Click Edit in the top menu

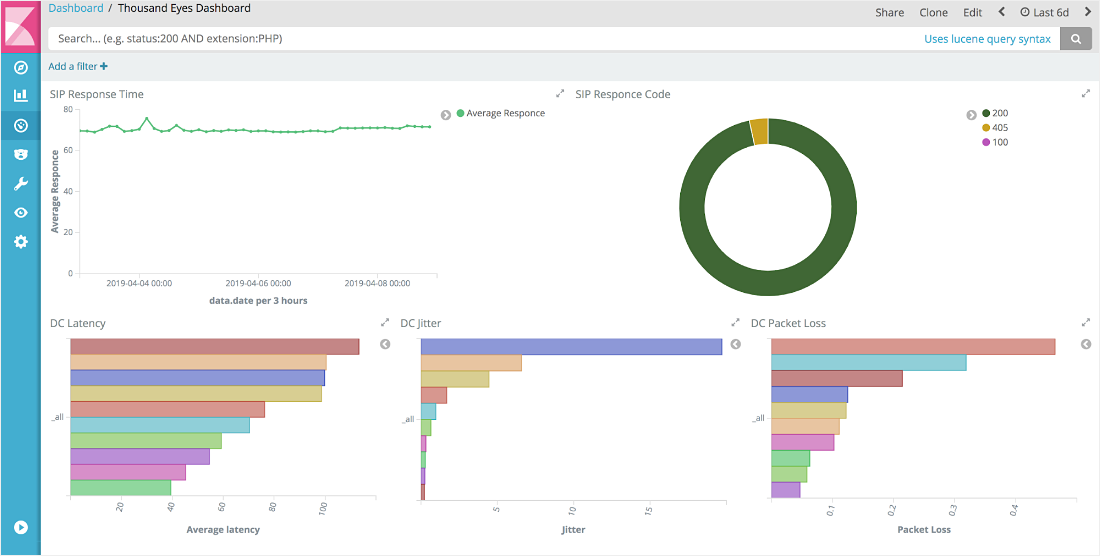tap(972, 13)
